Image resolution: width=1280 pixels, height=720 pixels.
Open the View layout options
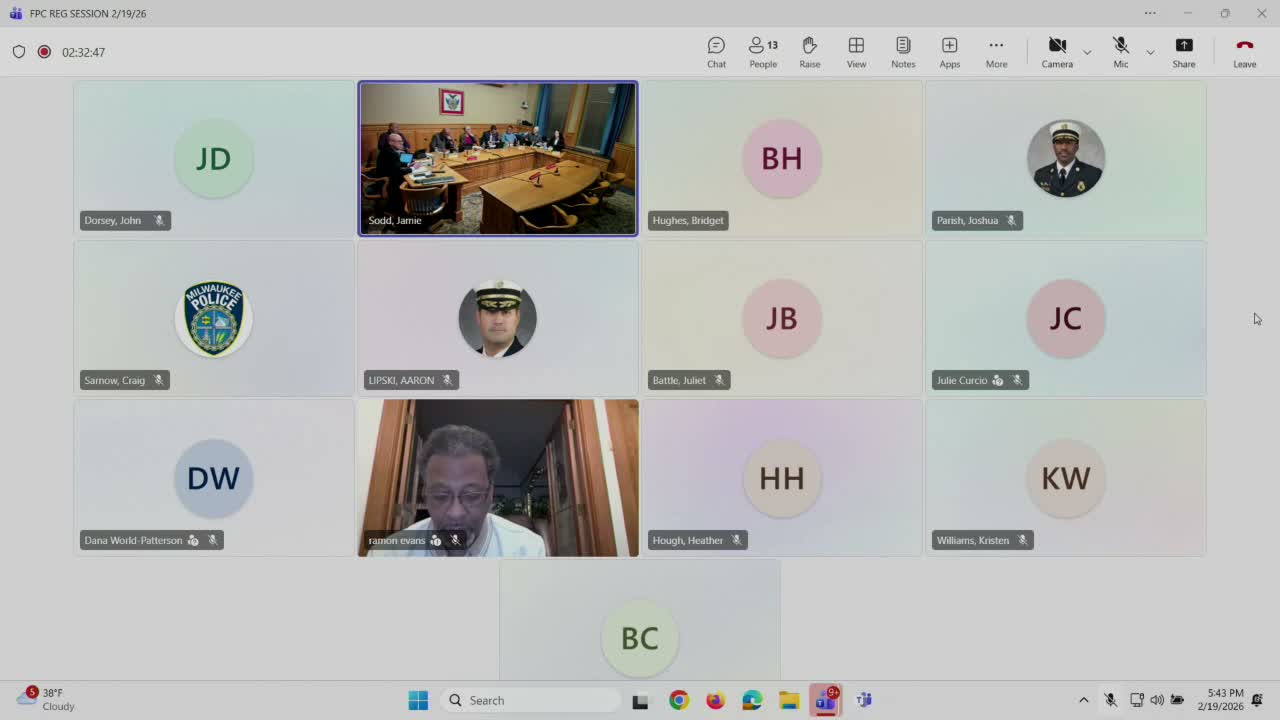coord(856,52)
